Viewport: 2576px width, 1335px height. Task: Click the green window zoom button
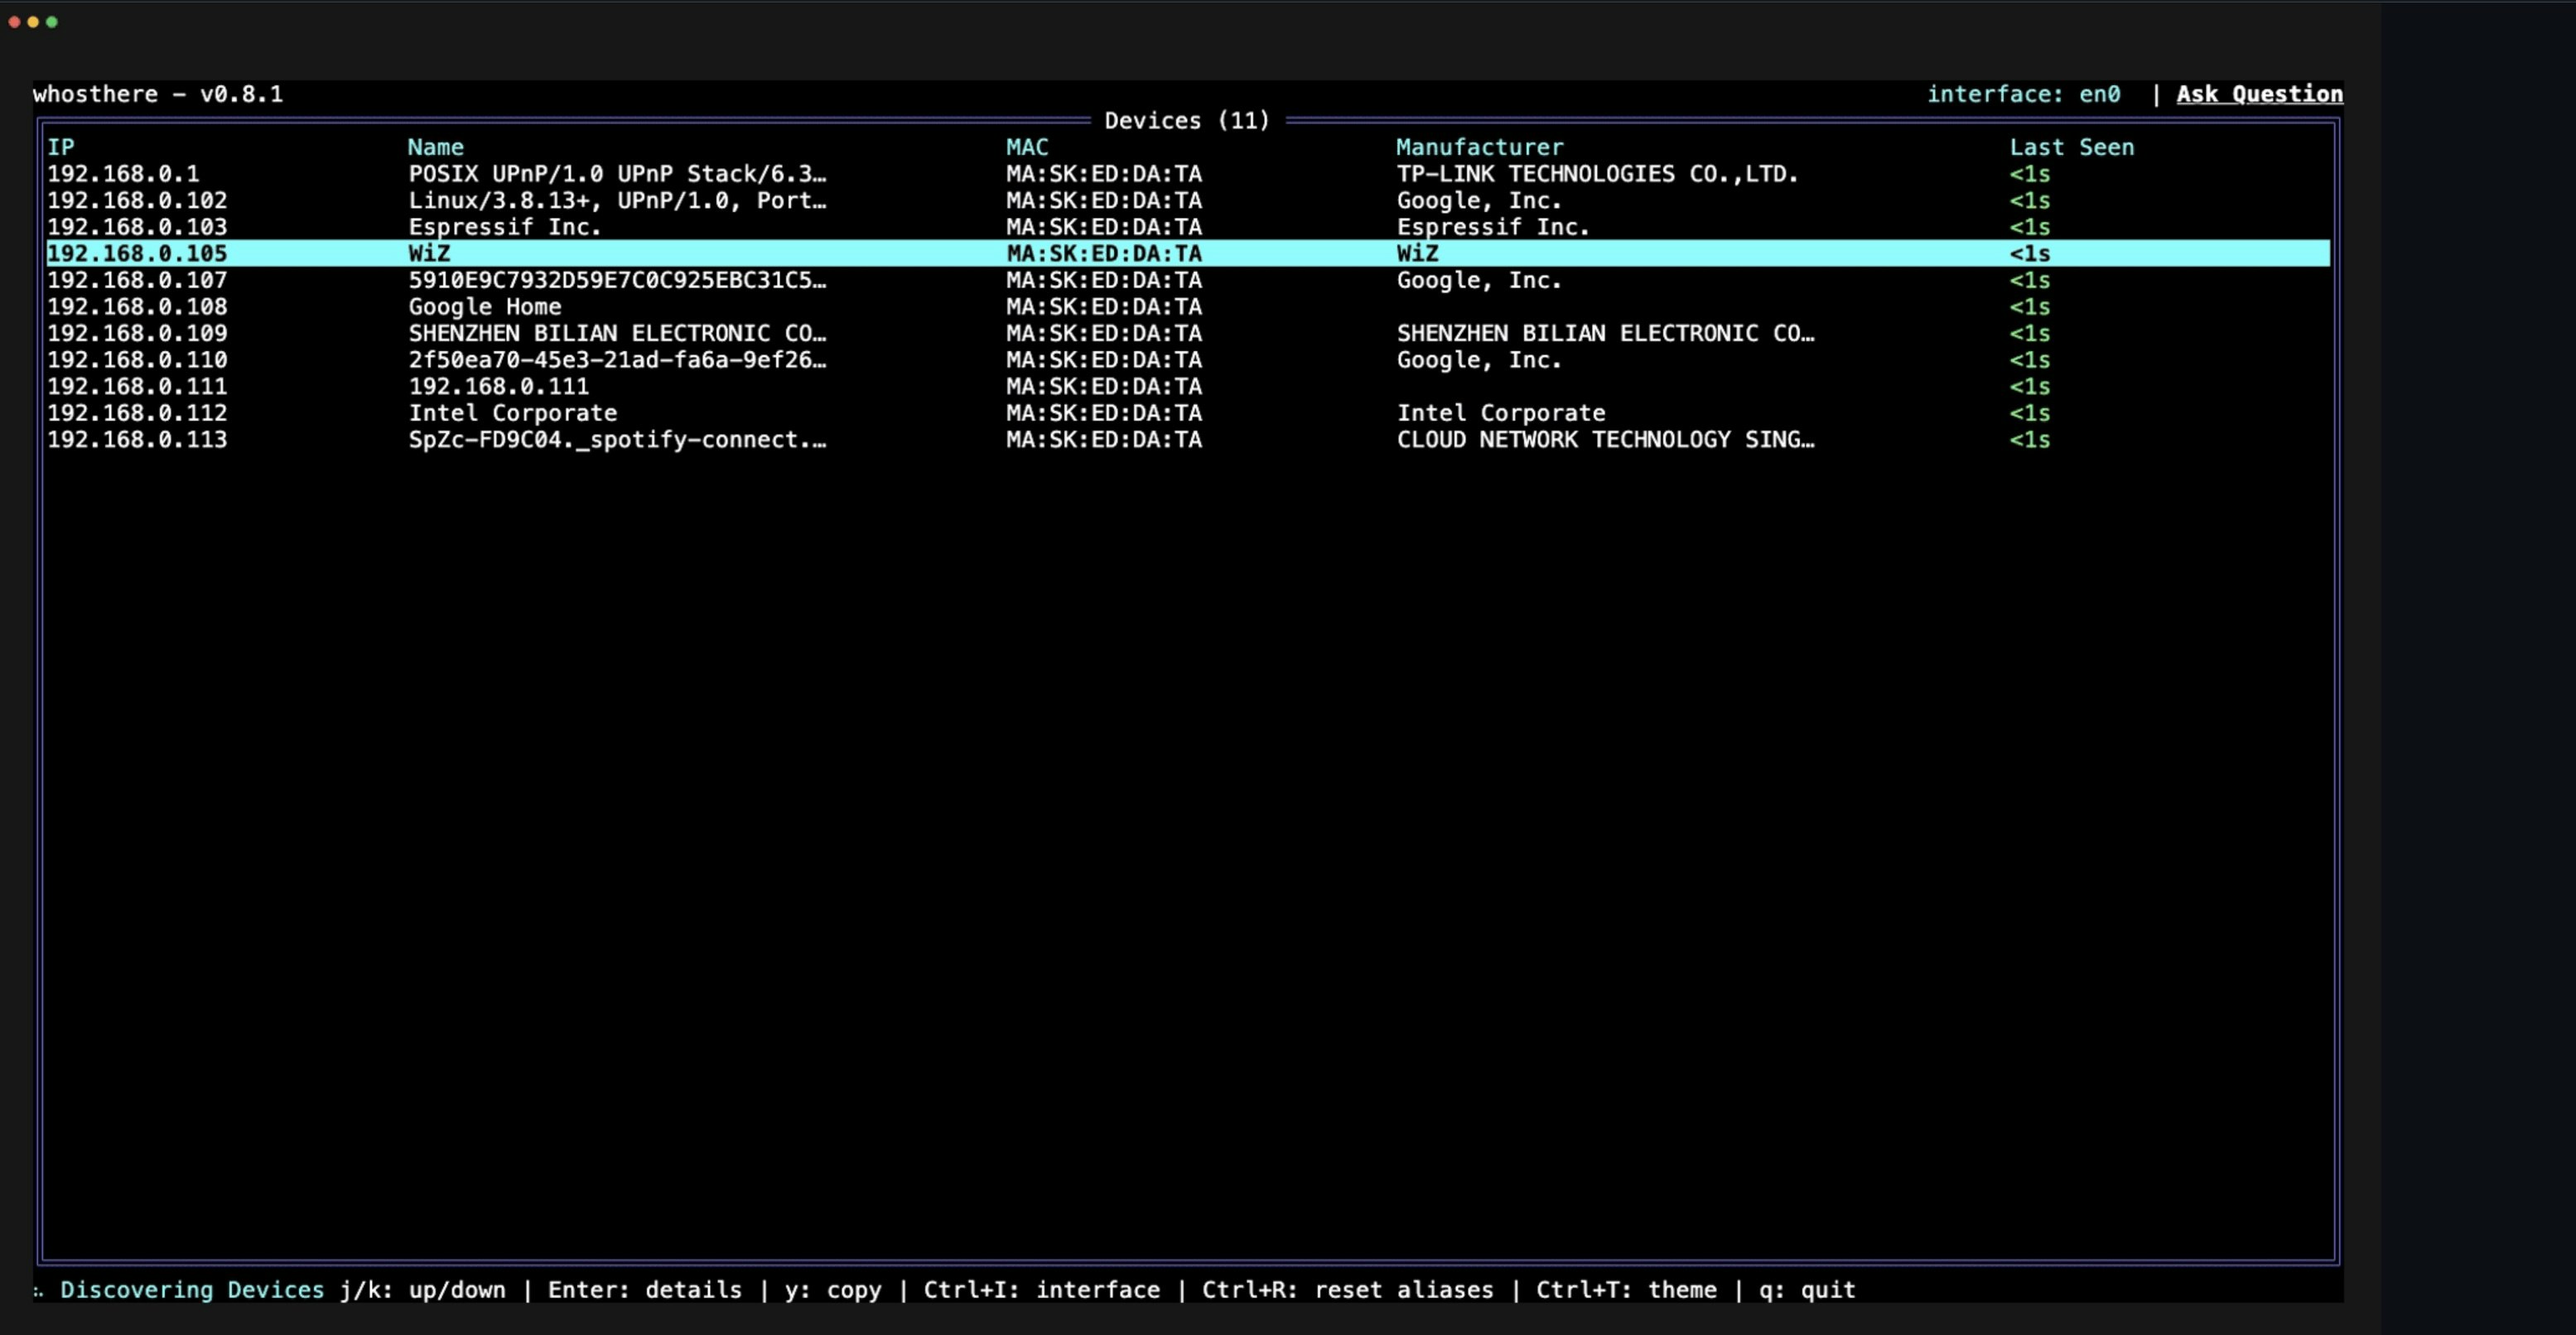tap(52, 22)
